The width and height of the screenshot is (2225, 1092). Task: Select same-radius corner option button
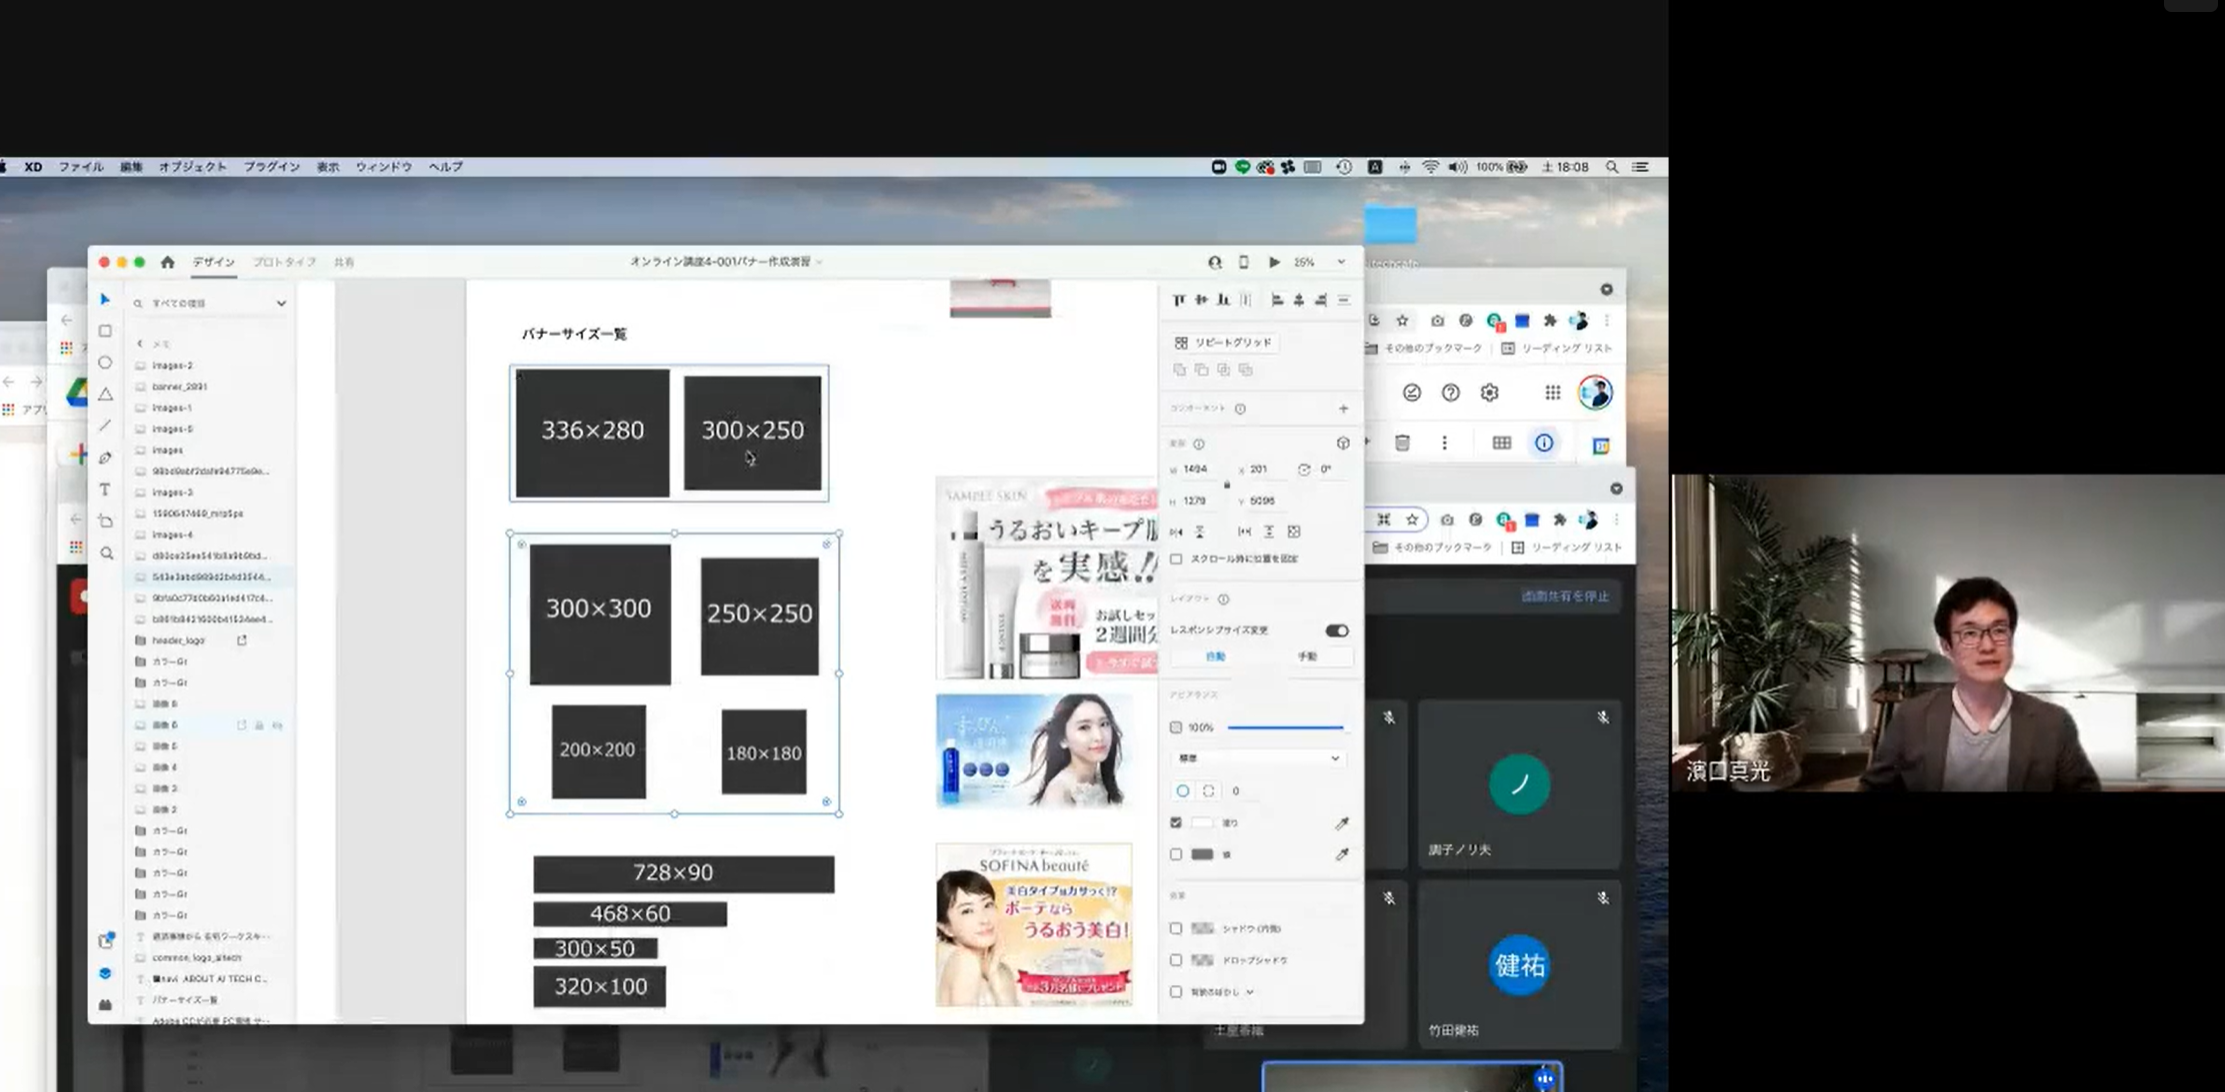coord(1183,791)
